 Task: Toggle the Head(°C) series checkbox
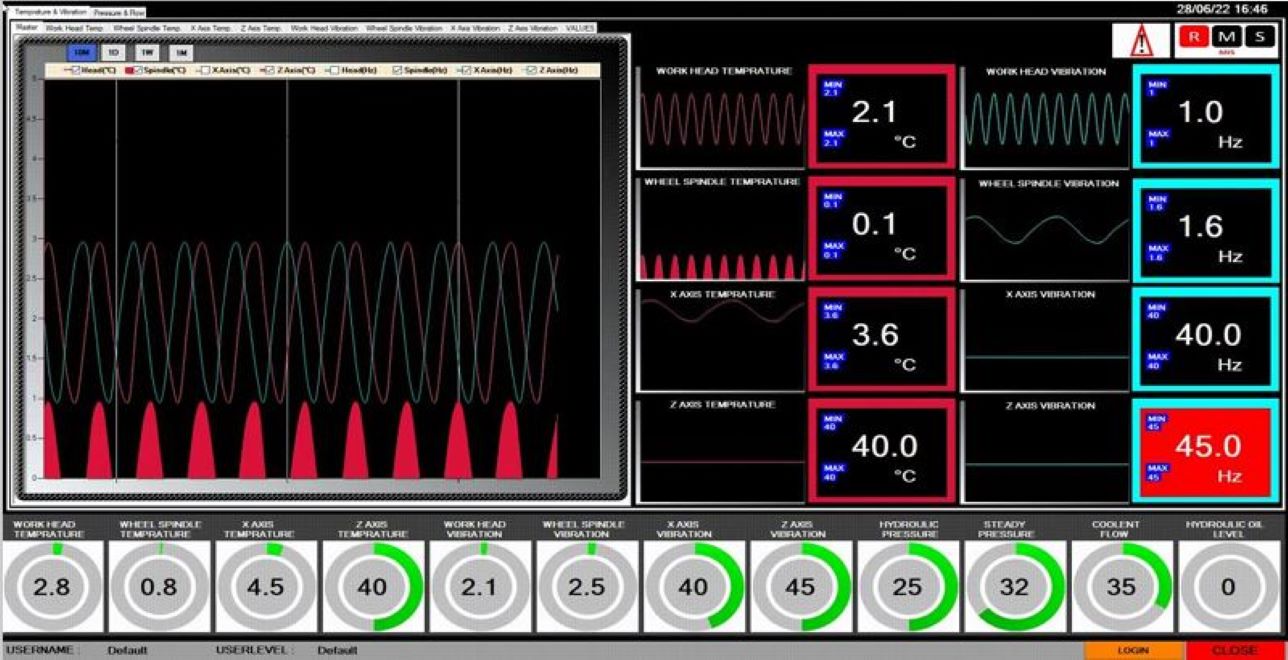point(76,71)
